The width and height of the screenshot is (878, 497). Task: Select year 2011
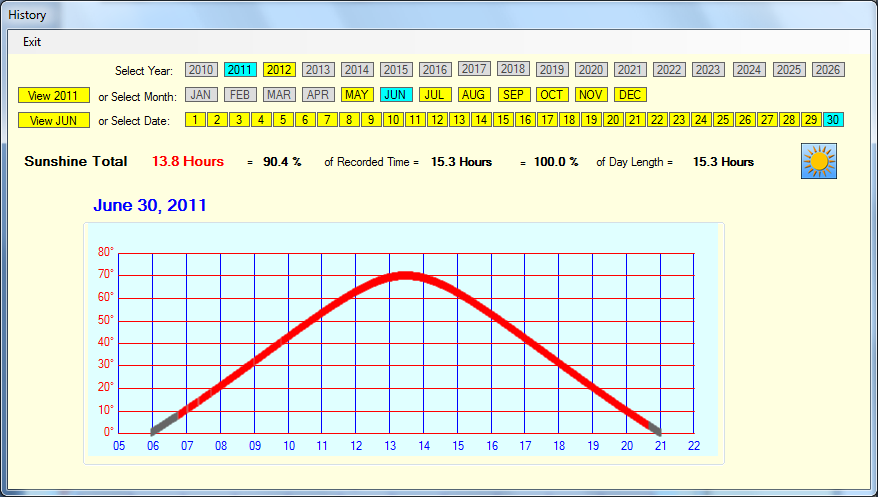pyautogui.click(x=240, y=69)
